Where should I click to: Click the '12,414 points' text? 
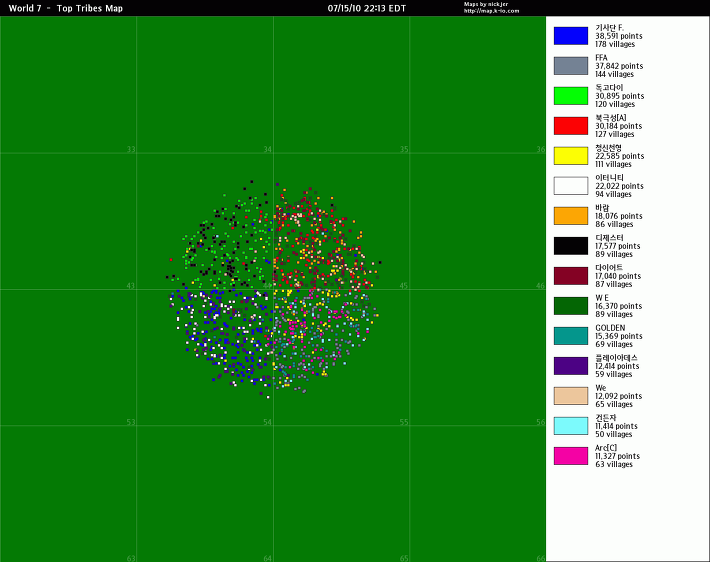point(617,366)
